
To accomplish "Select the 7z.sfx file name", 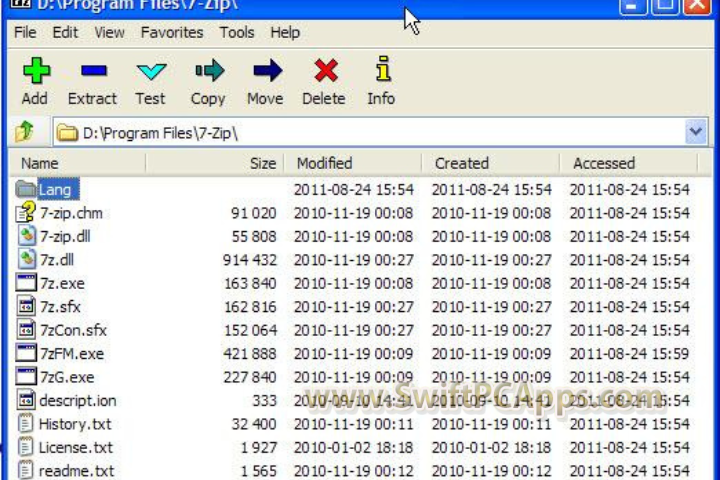I will pos(60,307).
